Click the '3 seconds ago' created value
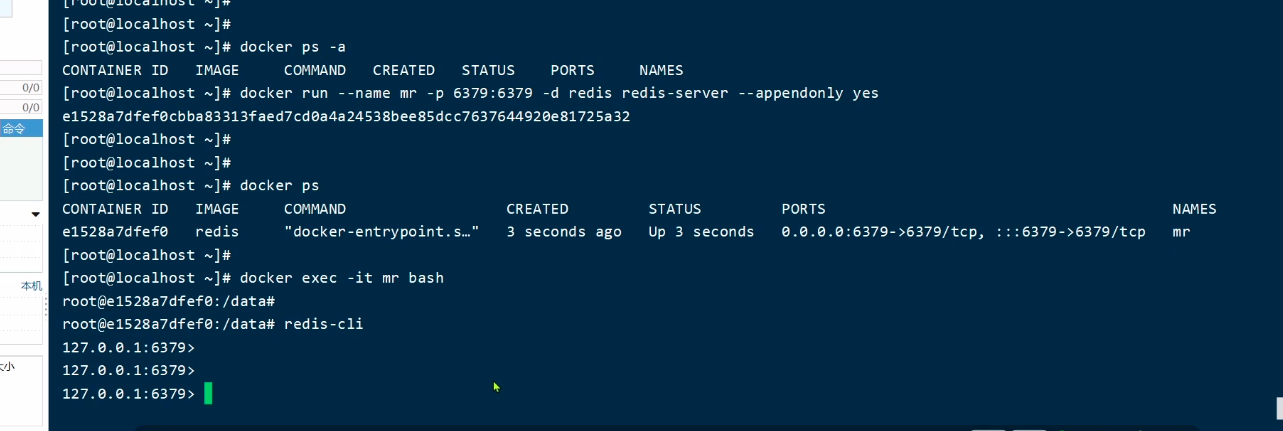Viewport: 1283px width, 431px height. pyautogui.click(x=563, y=232)
